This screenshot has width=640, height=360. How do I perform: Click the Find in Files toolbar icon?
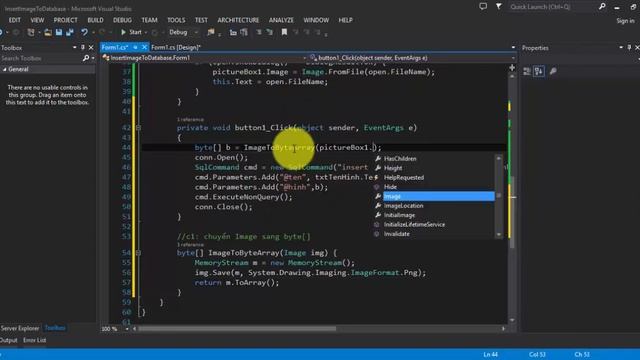(x=211, y=32)
